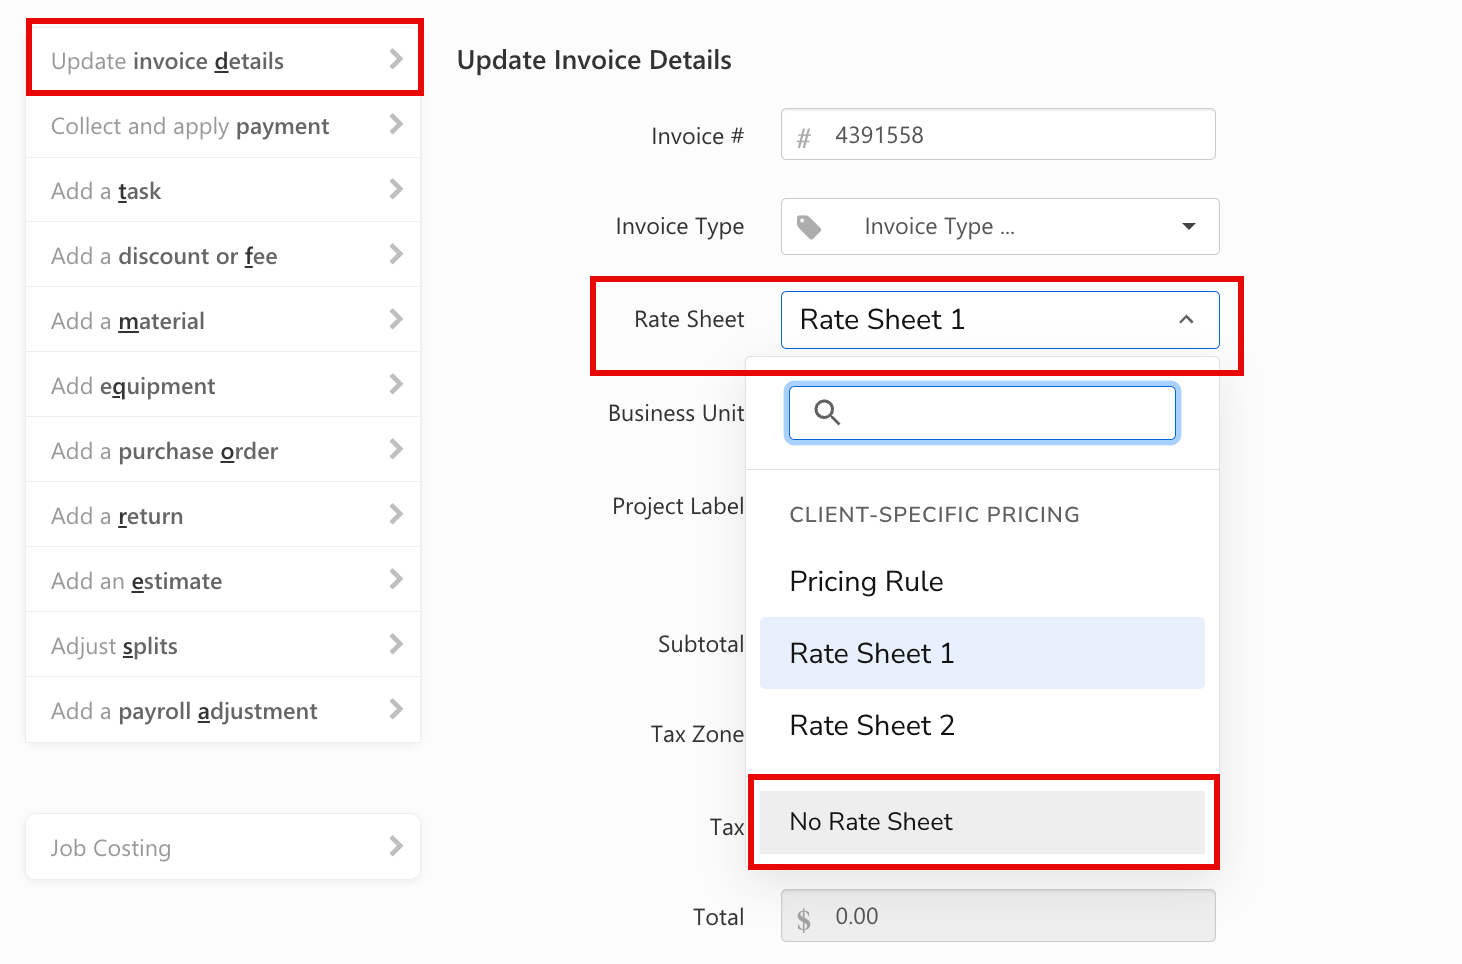Click chevron arrow beside Adjust splits

click(x=396, y=645)
